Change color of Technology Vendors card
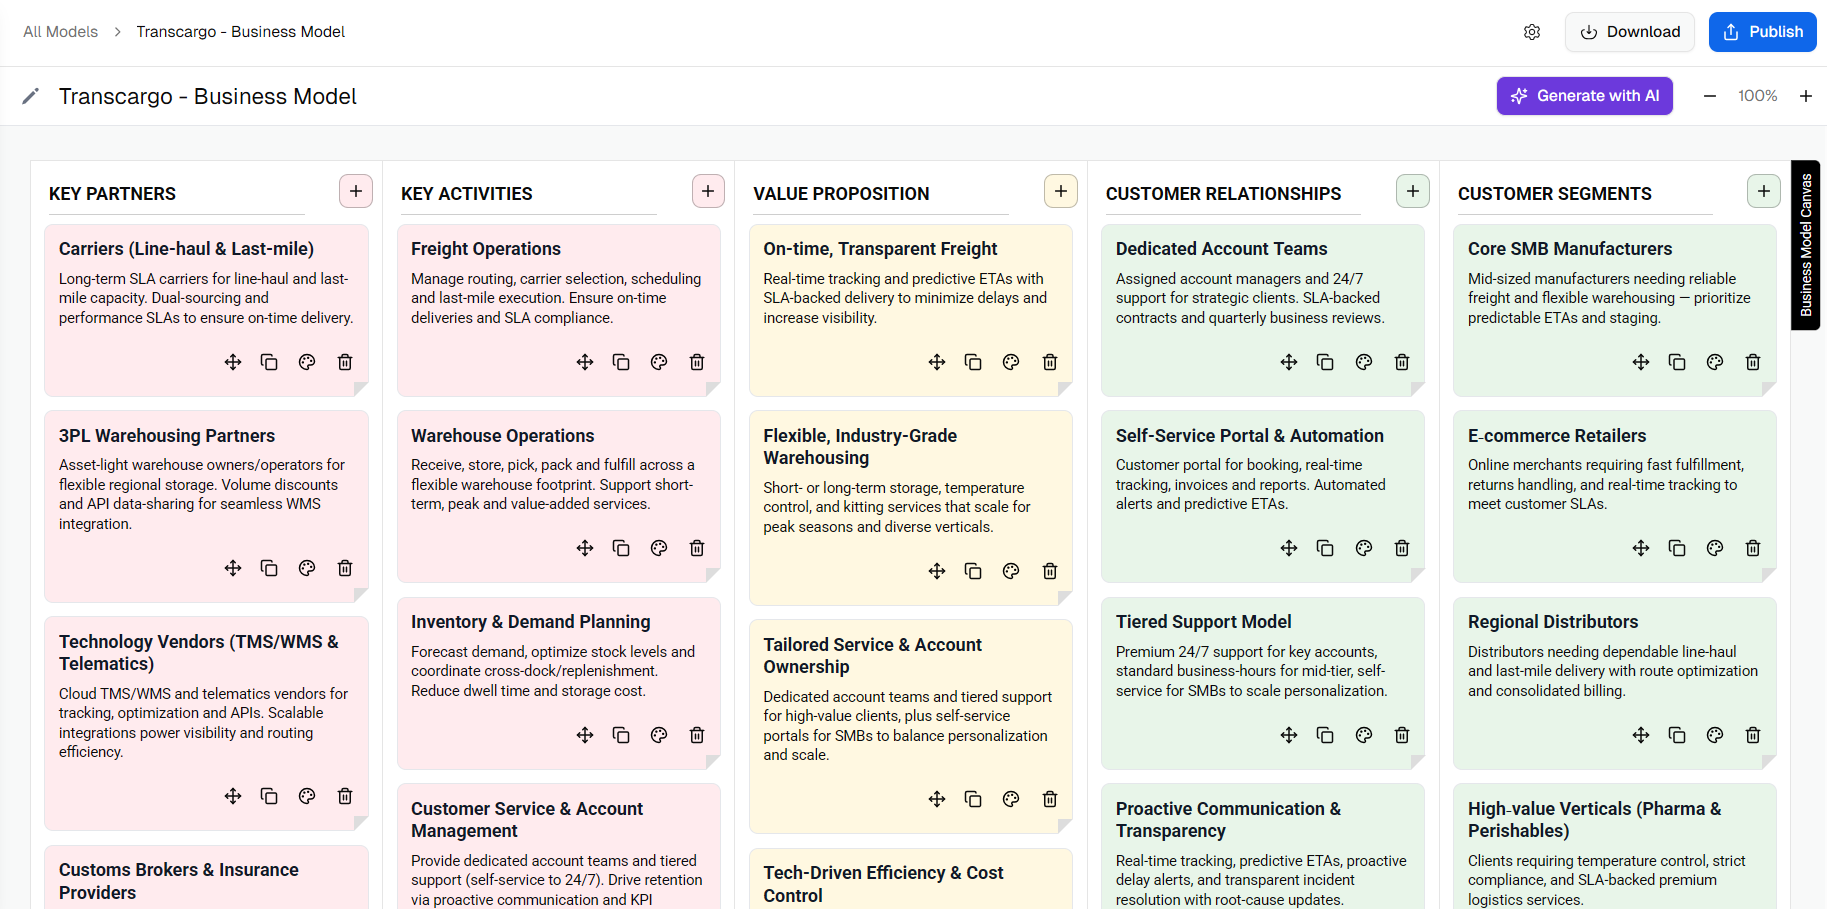 coord(307,796)
